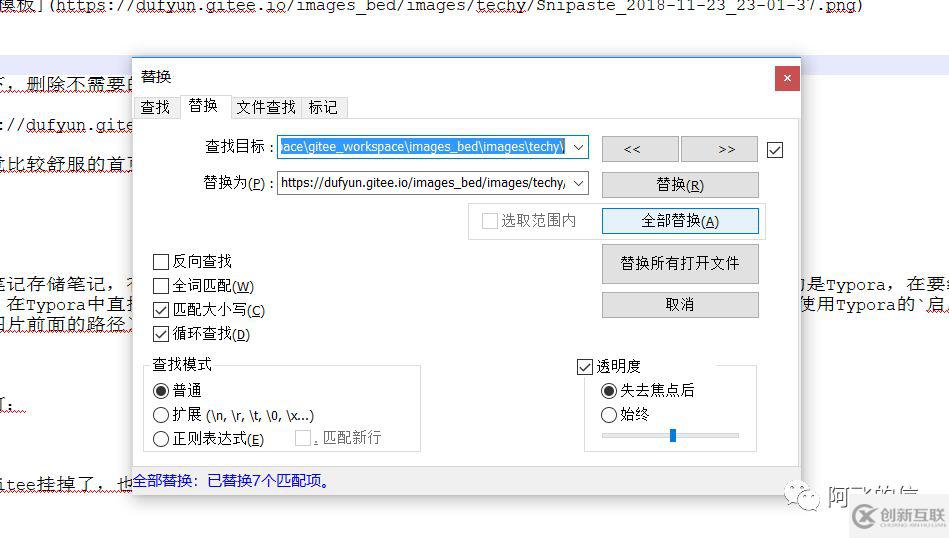Click the 替换 replace button

(680, 185)
